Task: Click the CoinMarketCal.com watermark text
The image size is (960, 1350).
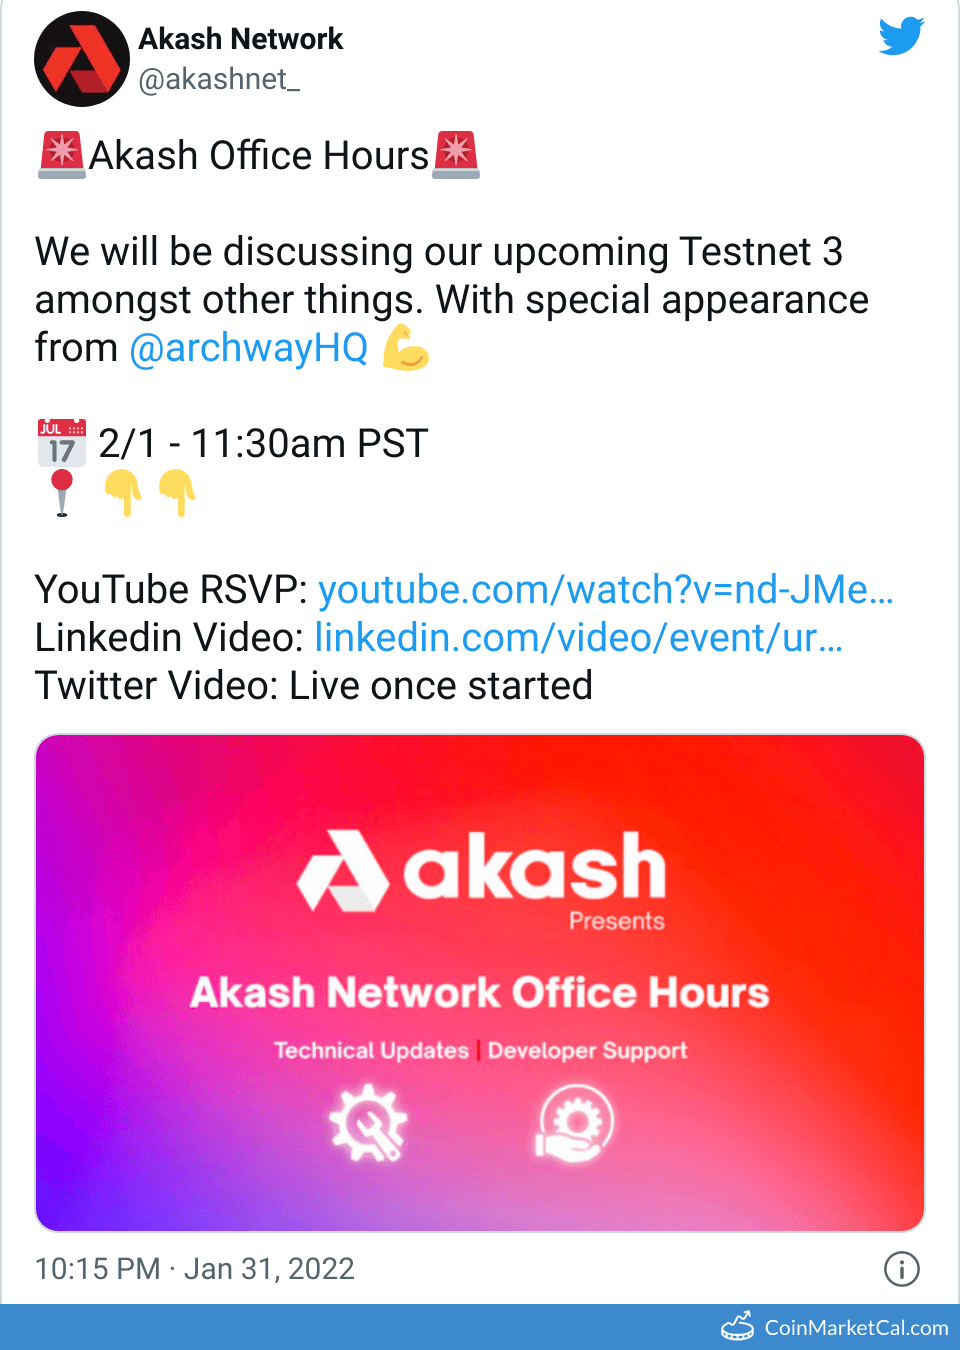Action: 856,1328
